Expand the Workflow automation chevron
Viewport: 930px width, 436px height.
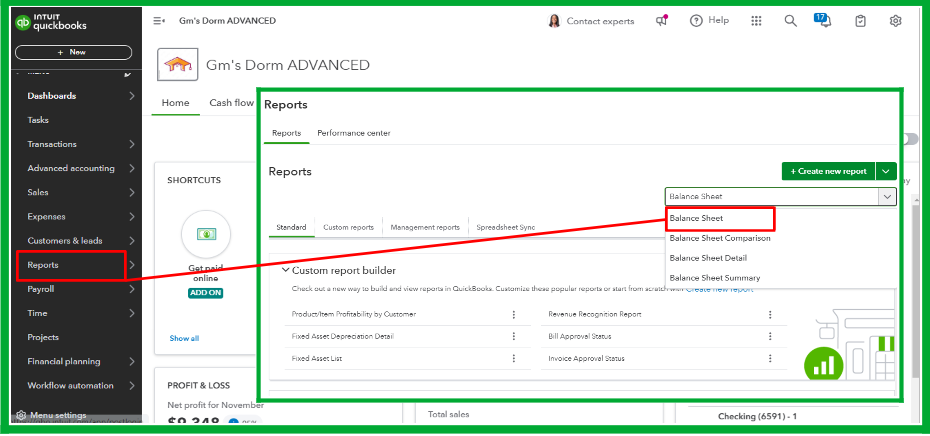pos(132,386)
